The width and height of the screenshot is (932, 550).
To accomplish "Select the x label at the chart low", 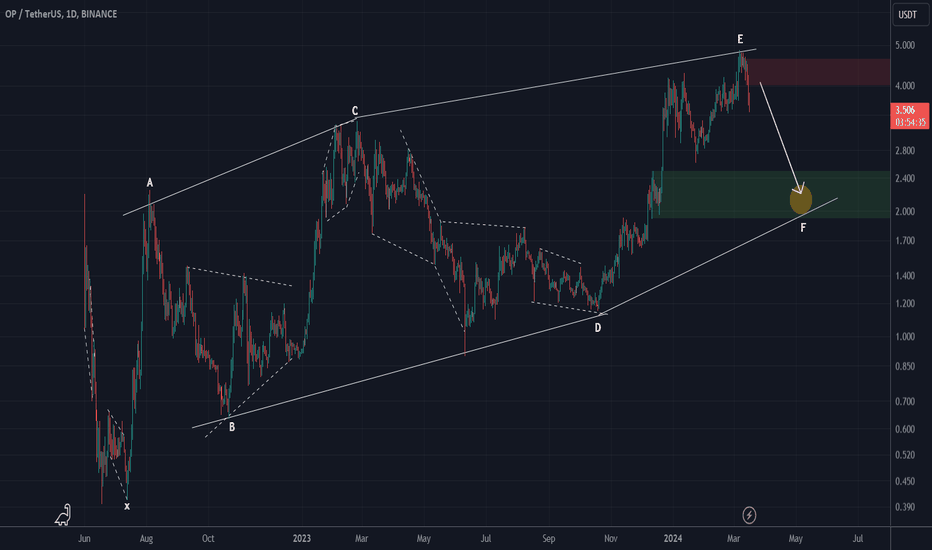I will coord(127,507).
